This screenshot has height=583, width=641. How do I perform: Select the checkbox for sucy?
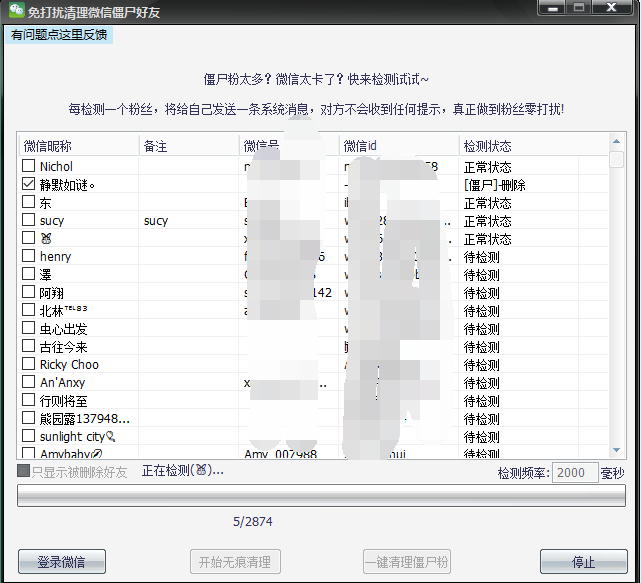pyautogui.click(x=28, y=220)
